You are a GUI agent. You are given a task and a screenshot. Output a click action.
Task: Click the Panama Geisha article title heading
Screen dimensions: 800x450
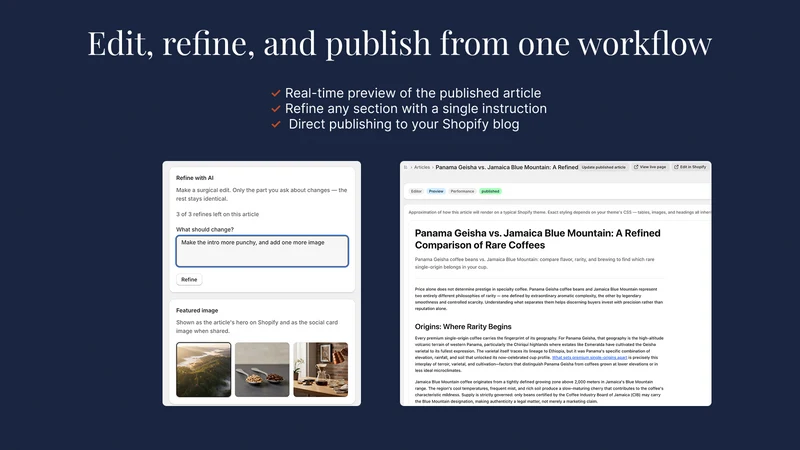point(537,239)
